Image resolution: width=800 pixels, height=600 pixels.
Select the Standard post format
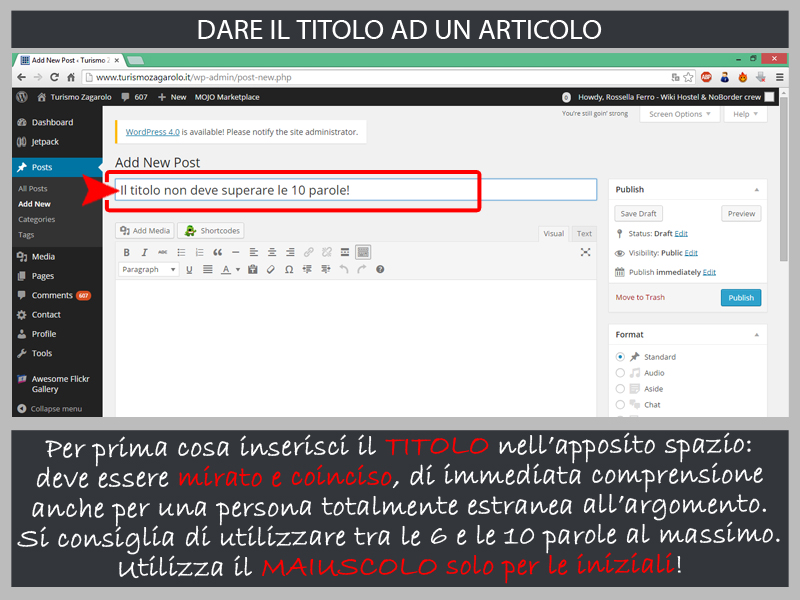tap(621, 357)
